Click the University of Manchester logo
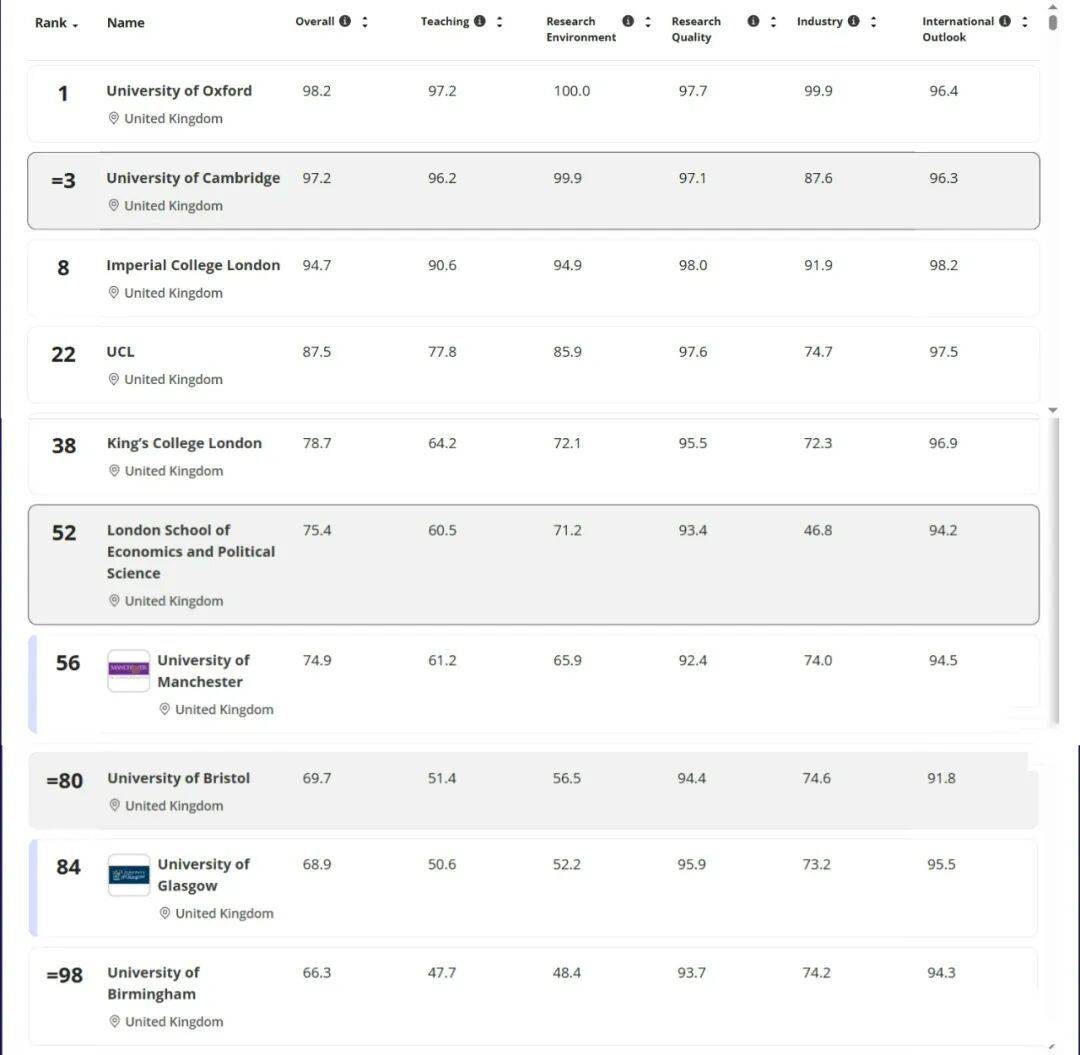The height and width of the screenshot is (1055, 1080). (129, 670)
